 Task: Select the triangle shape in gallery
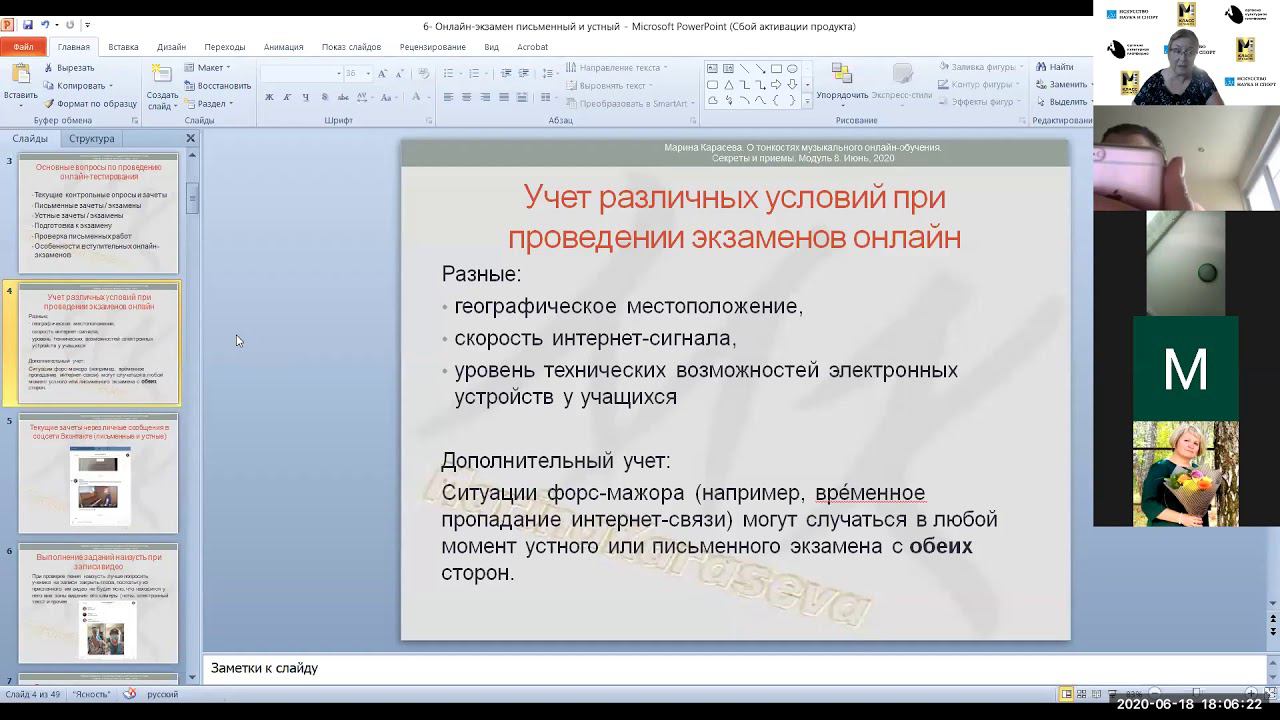[728, 85]
